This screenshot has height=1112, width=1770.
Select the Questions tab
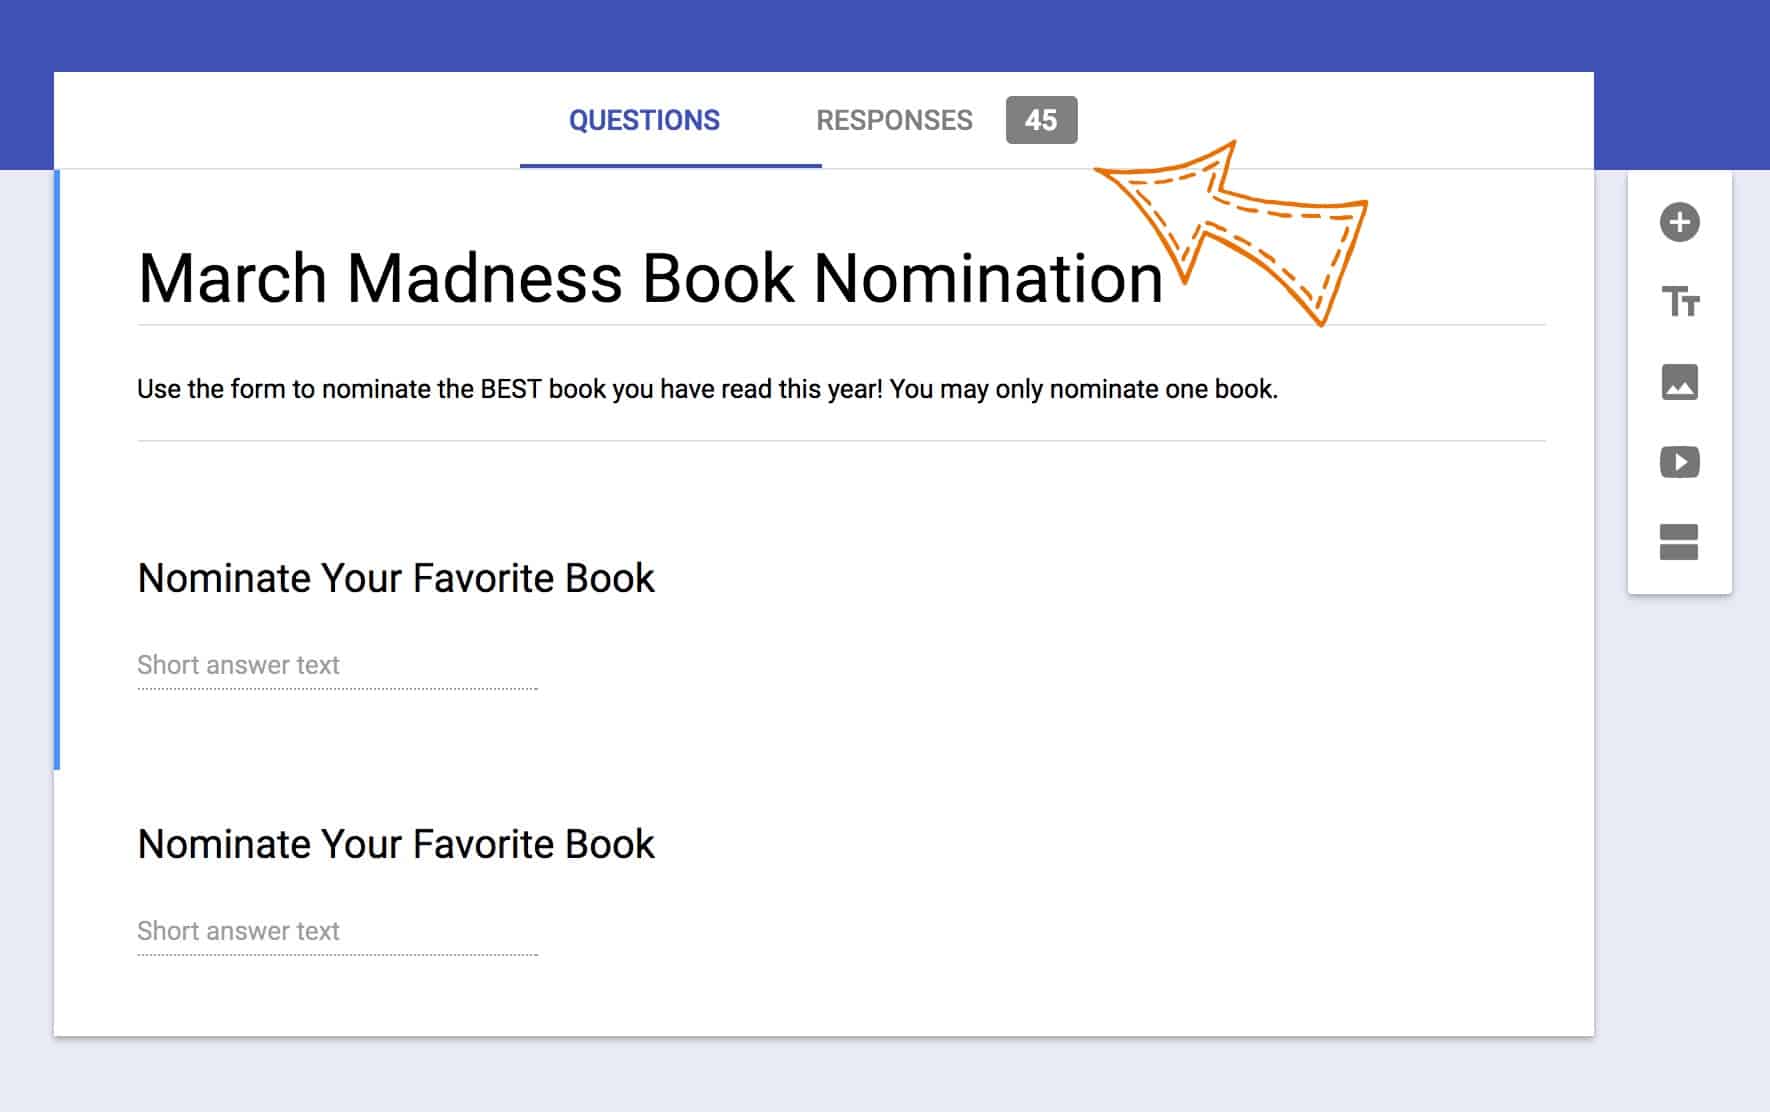coord(644,121)
